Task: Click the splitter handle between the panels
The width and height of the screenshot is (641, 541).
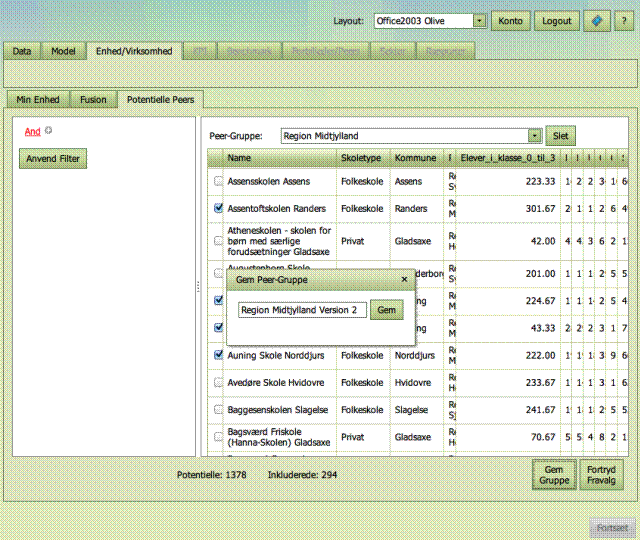Action: point(198,288)
